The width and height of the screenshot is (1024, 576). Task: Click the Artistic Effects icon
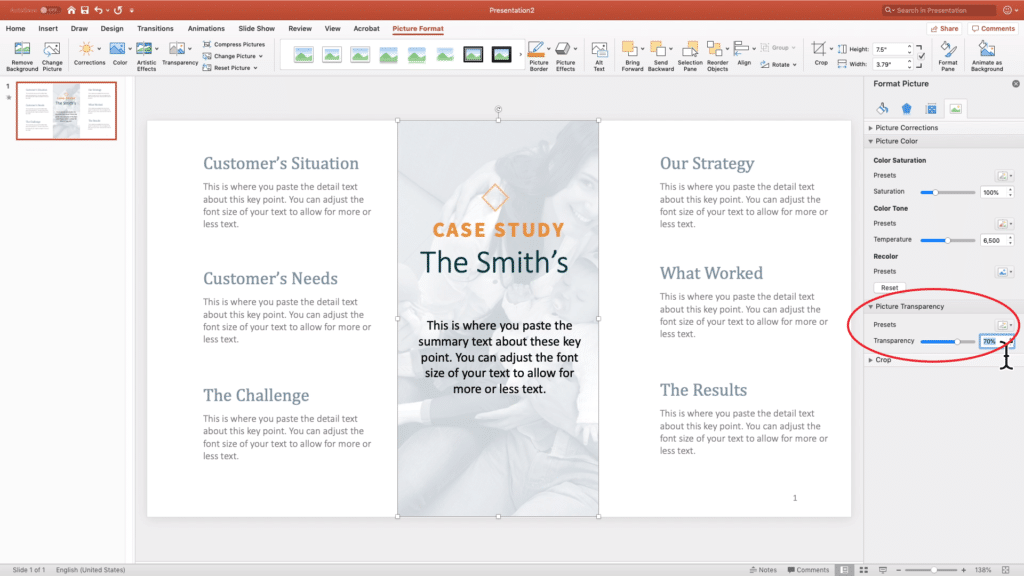point(146,48)
